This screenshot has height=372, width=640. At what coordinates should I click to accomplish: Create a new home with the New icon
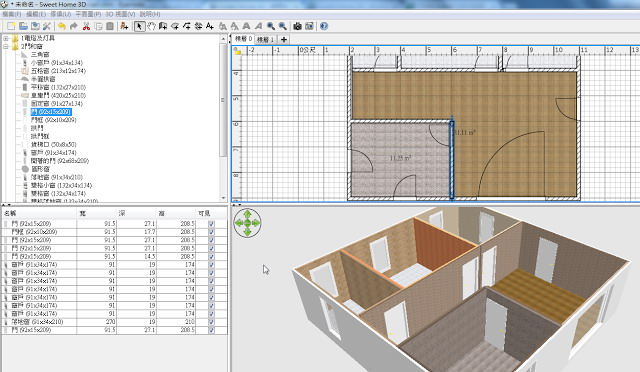11,26
